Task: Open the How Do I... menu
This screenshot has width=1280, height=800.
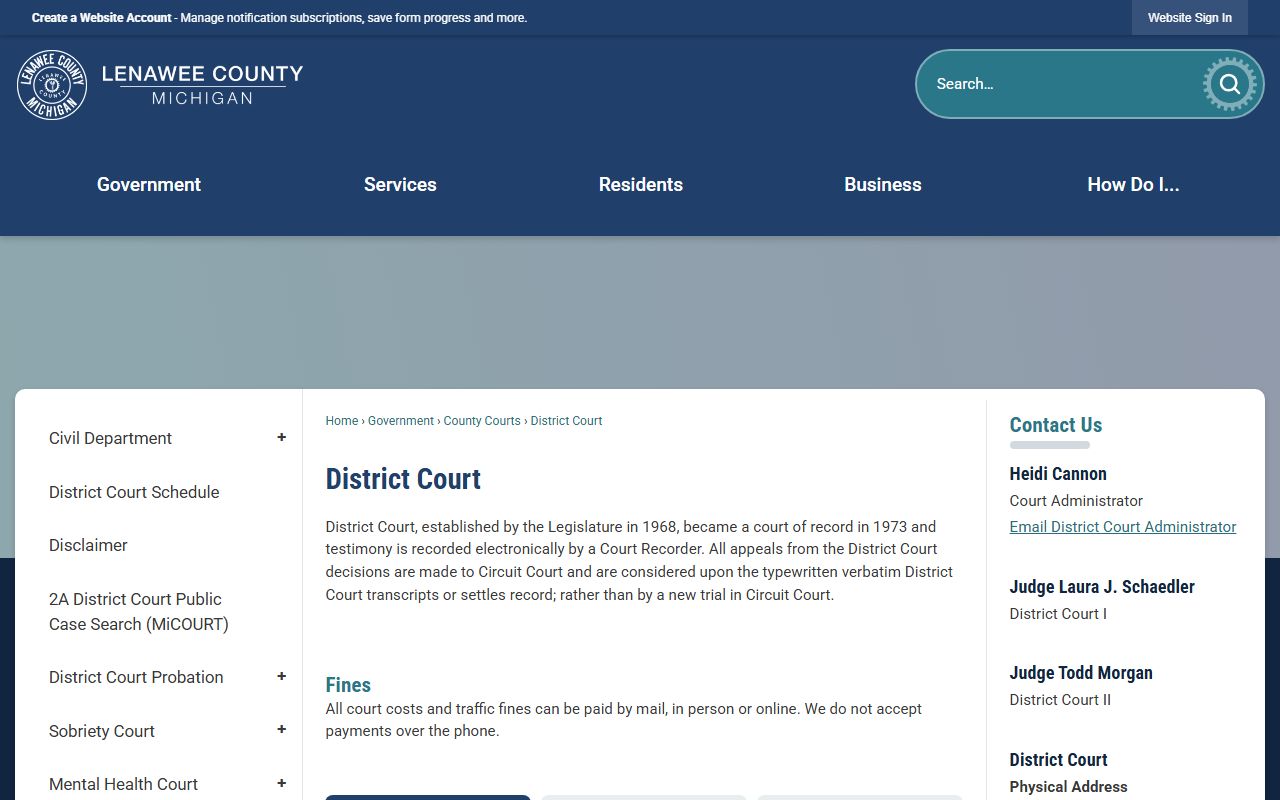Action: 1133,184
